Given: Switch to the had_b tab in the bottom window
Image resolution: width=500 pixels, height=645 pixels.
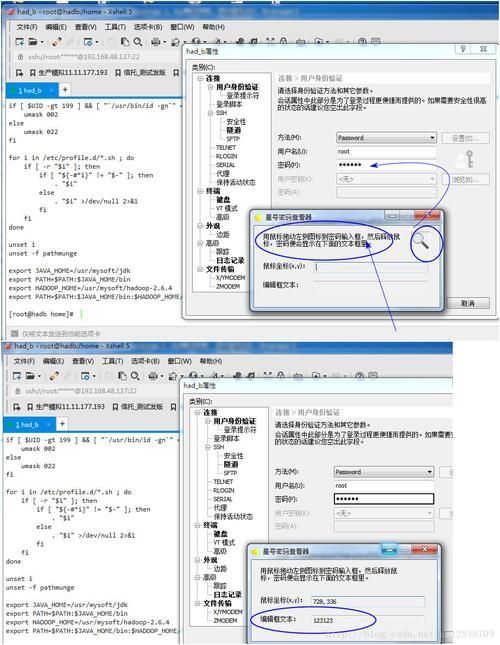Looking at the screenshot, I should click(28, 424).
